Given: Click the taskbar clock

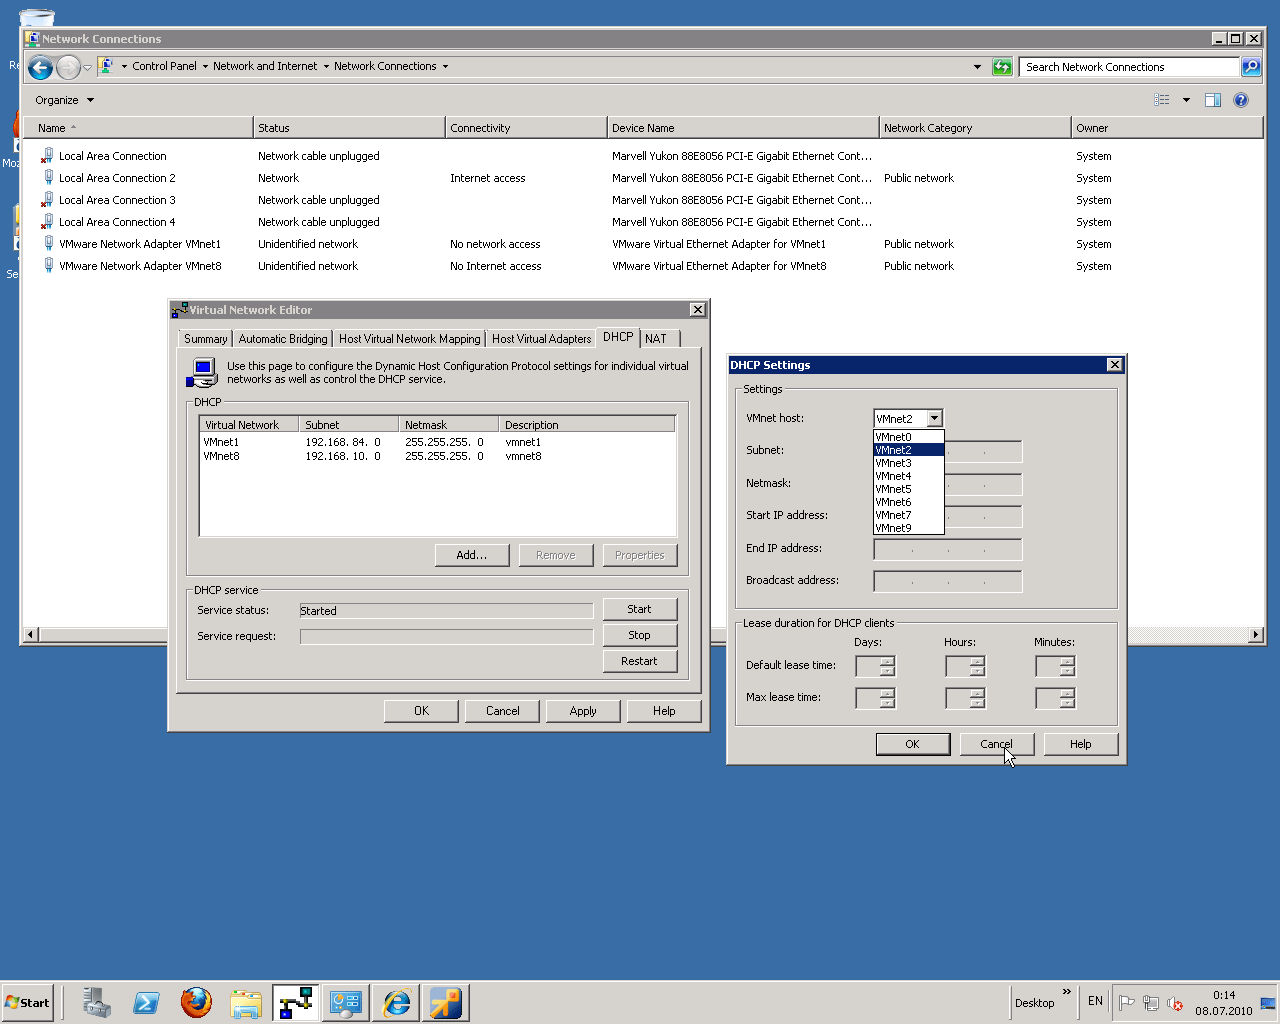Looking at the screenshot, I should point(1224,1003).
